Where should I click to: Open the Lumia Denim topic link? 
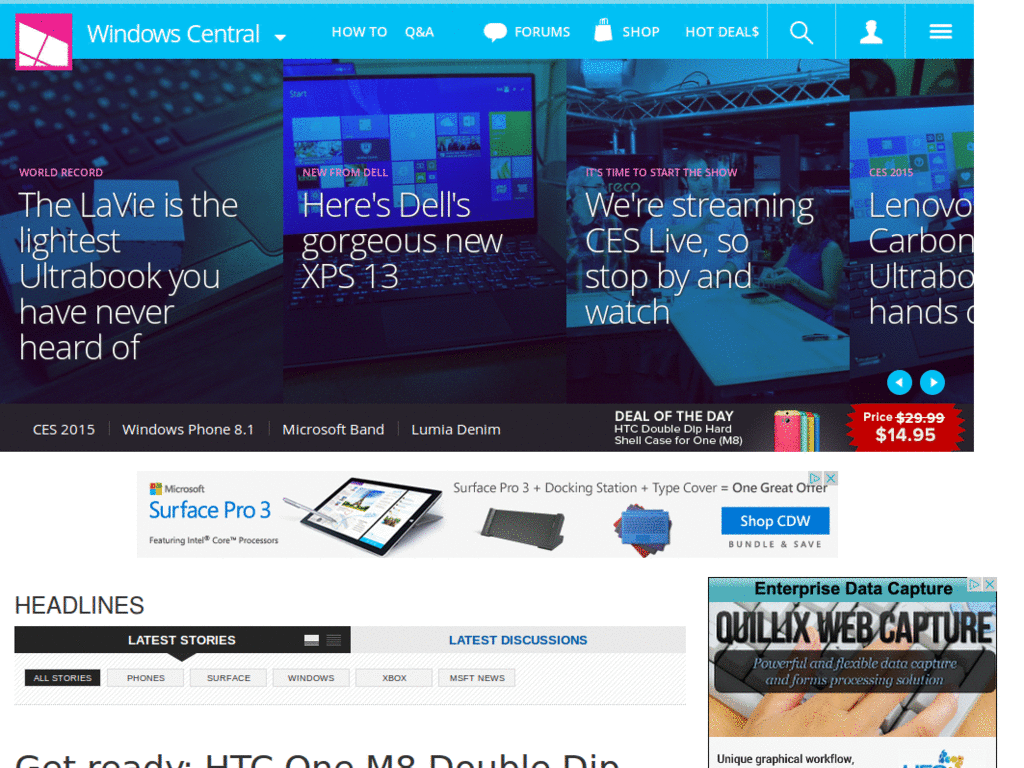456,430
